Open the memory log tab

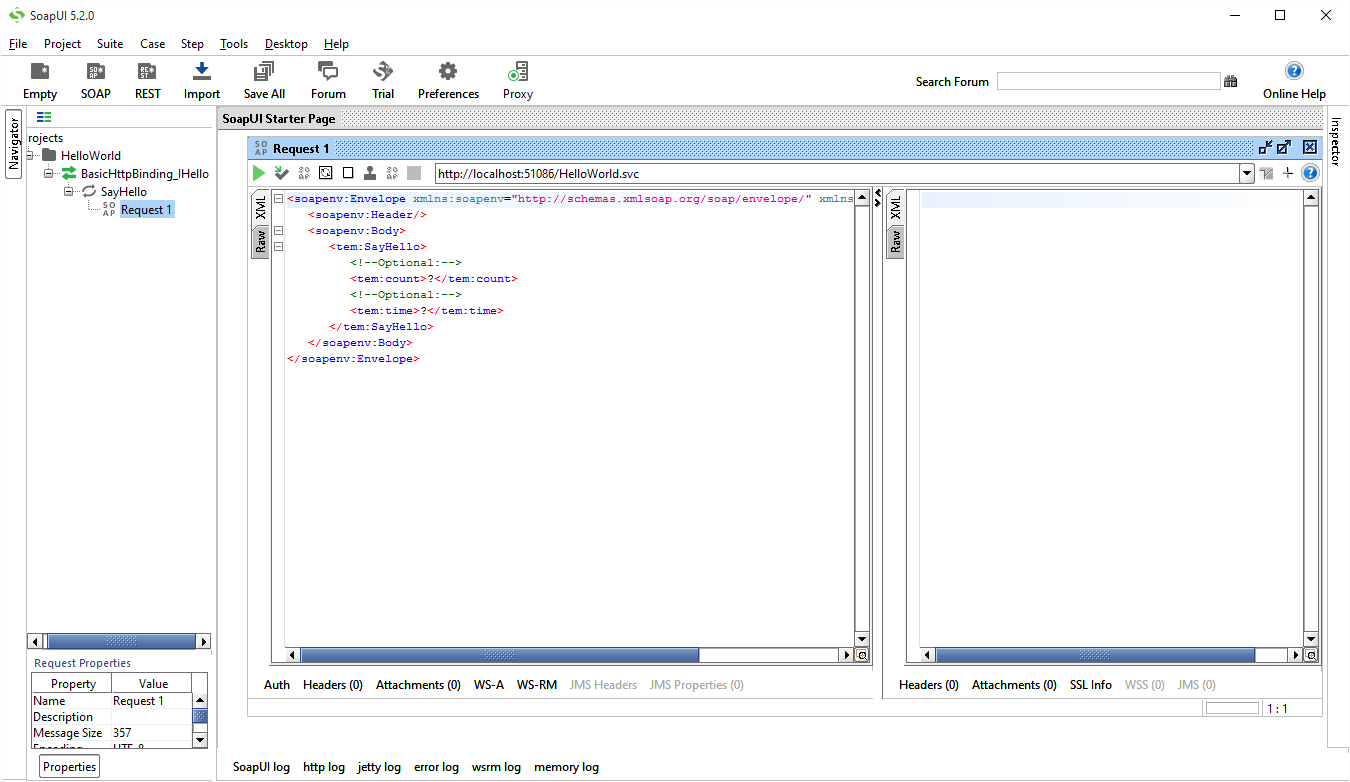point(566,767)
